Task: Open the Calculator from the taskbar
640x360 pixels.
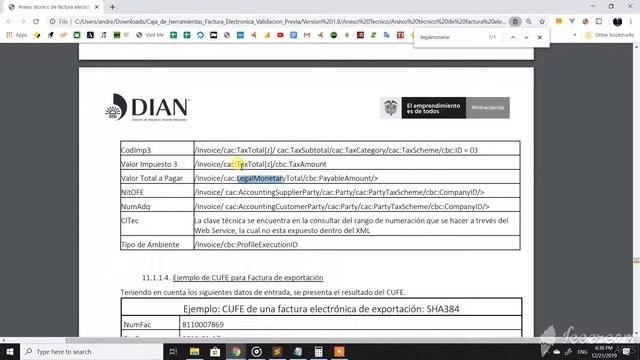Action: point(319,351)
